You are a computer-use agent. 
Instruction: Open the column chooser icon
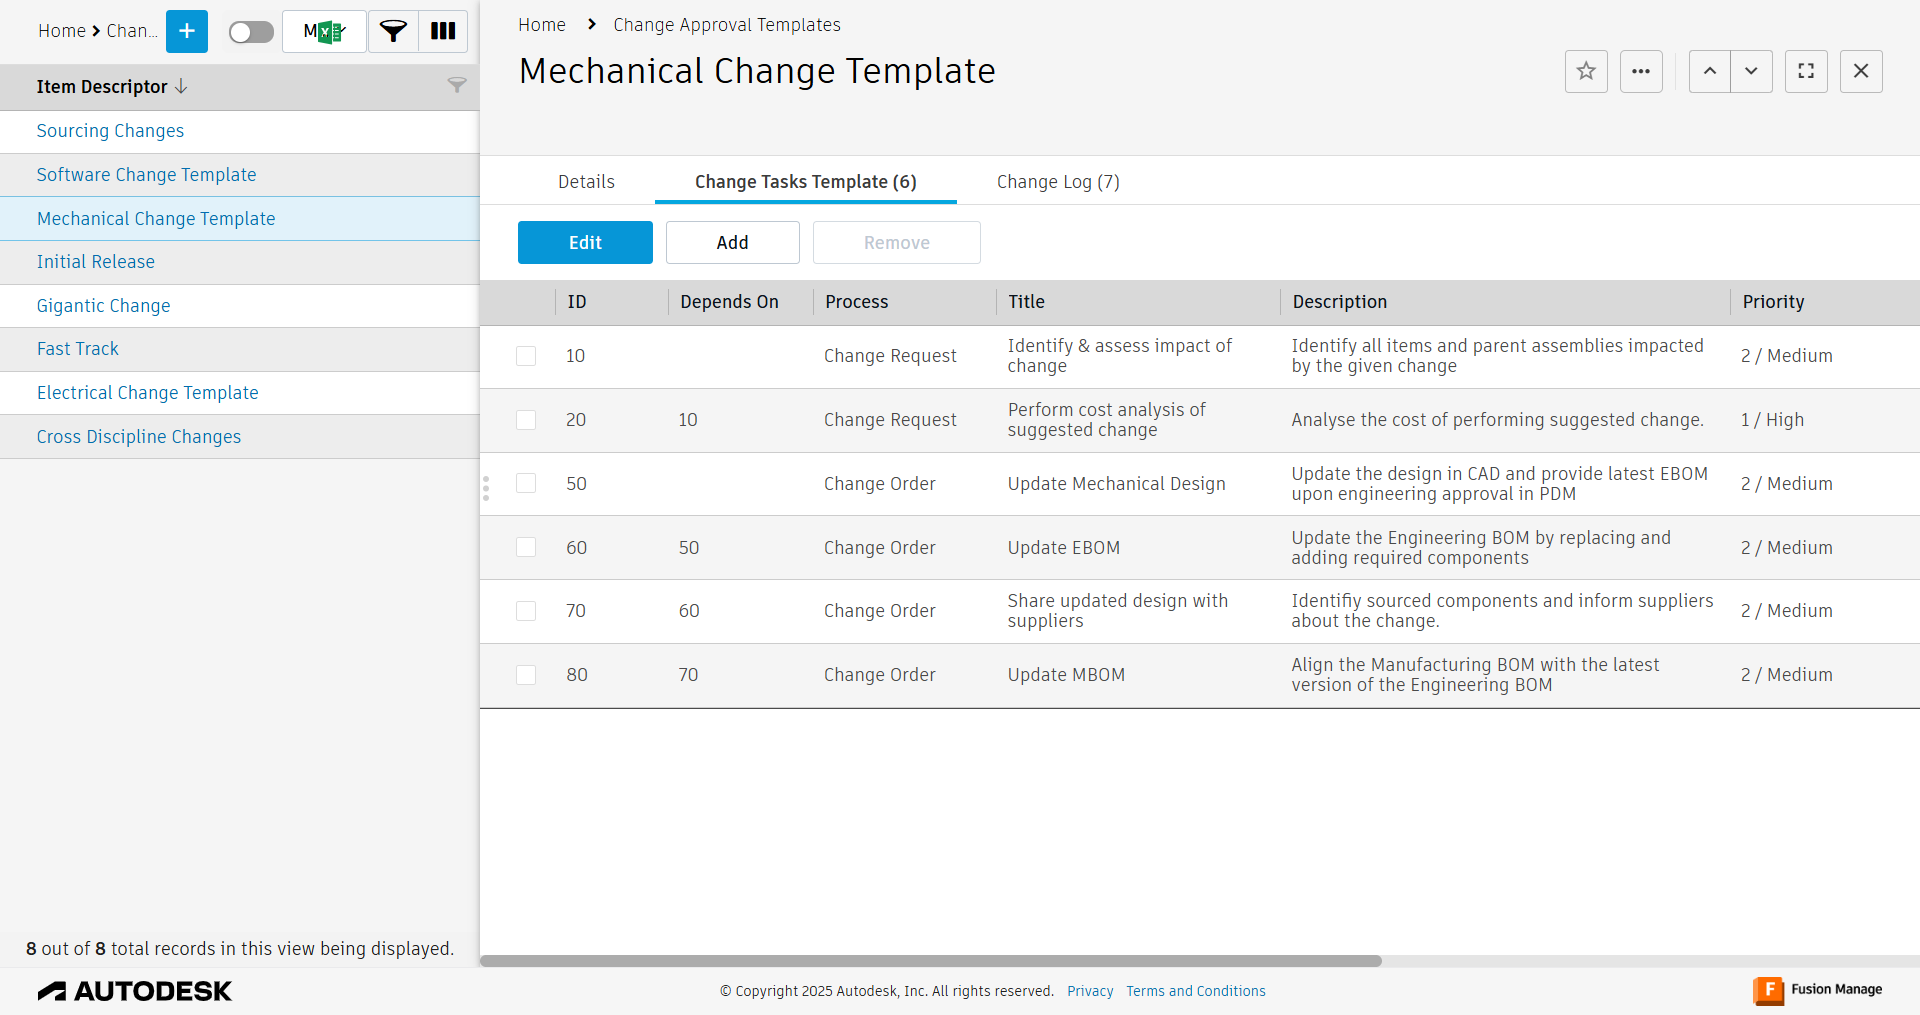(443, 31)
